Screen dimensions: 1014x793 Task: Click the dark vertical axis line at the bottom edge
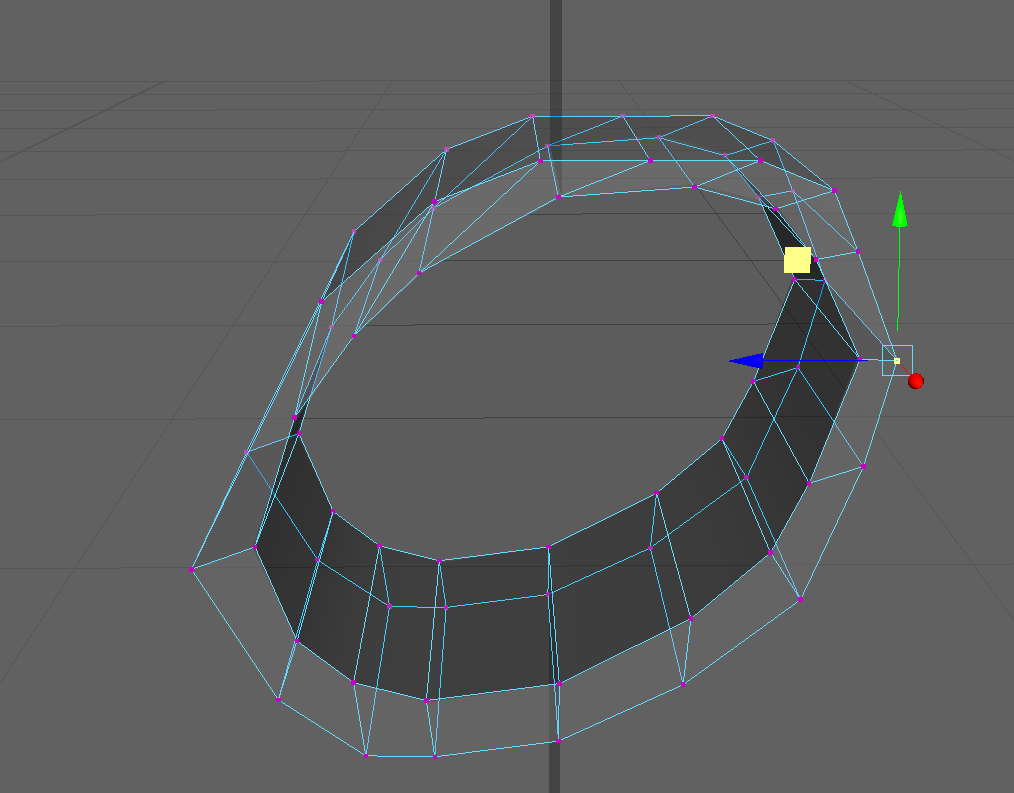[555, 775]
